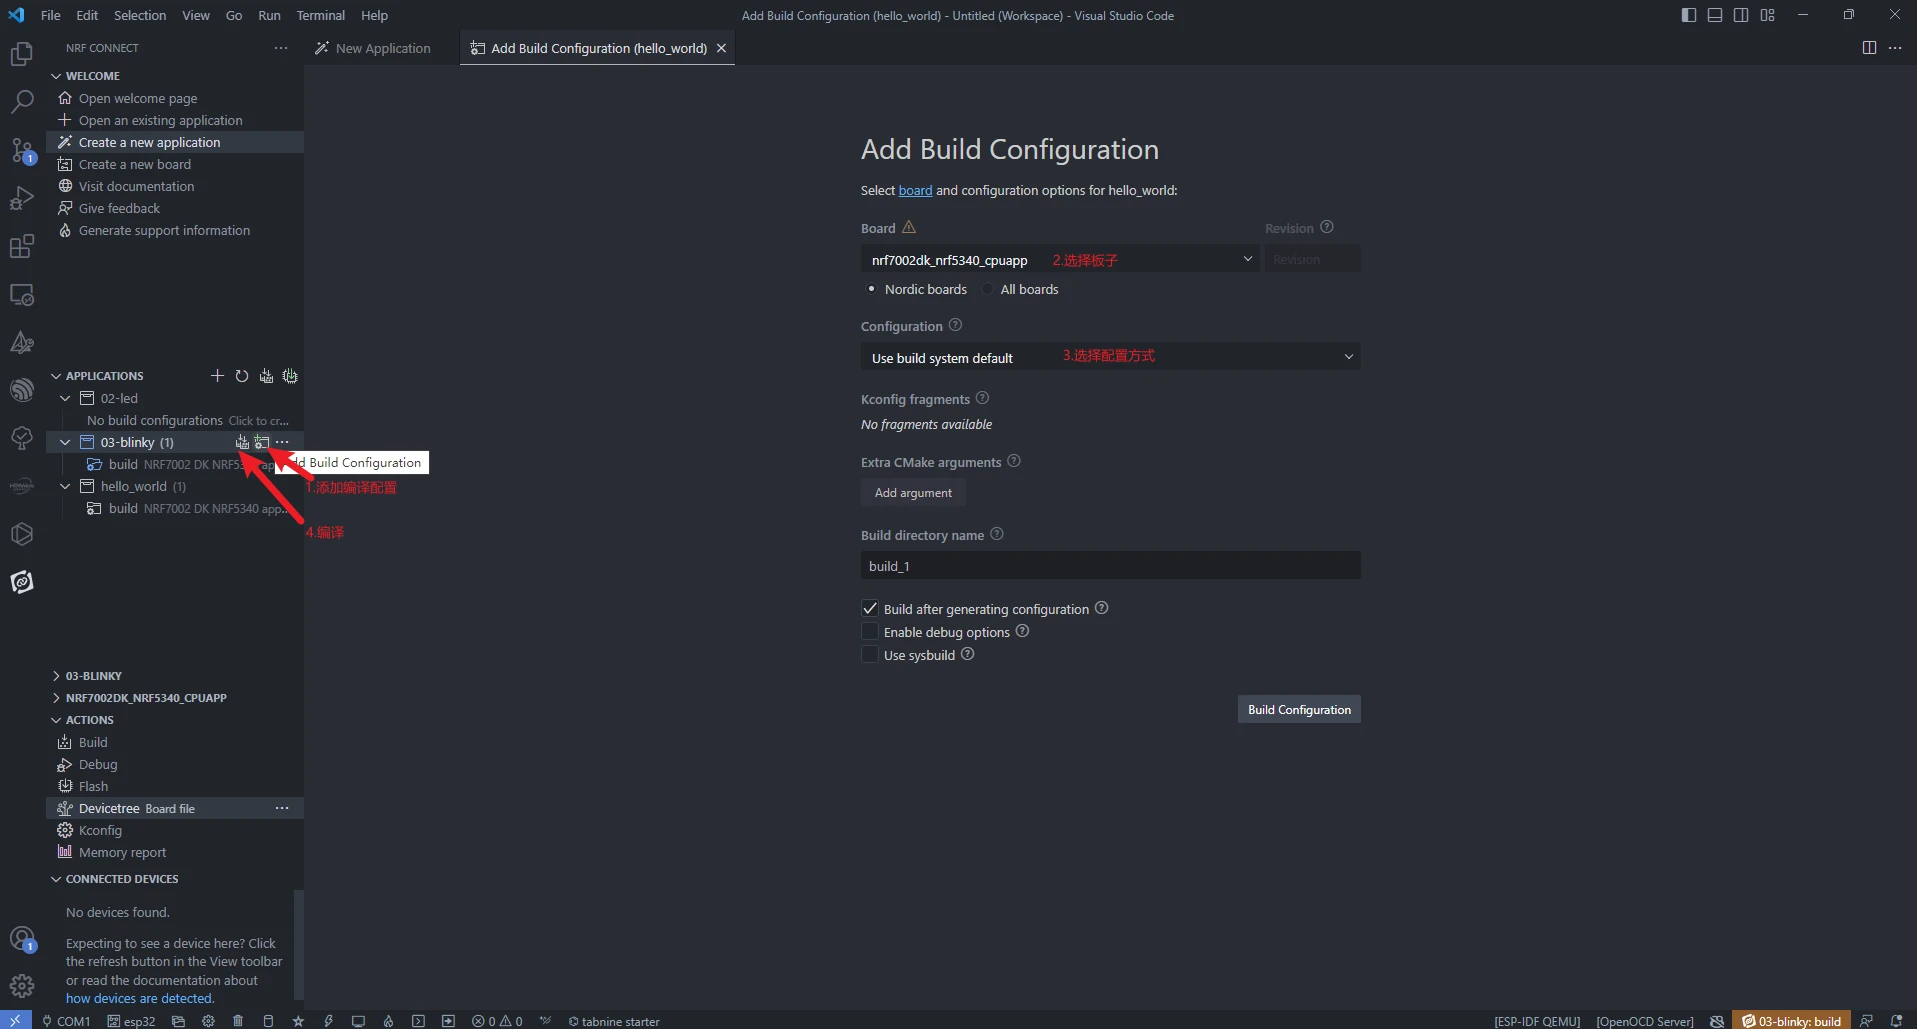Open the Terminal menu

(320, 15)
